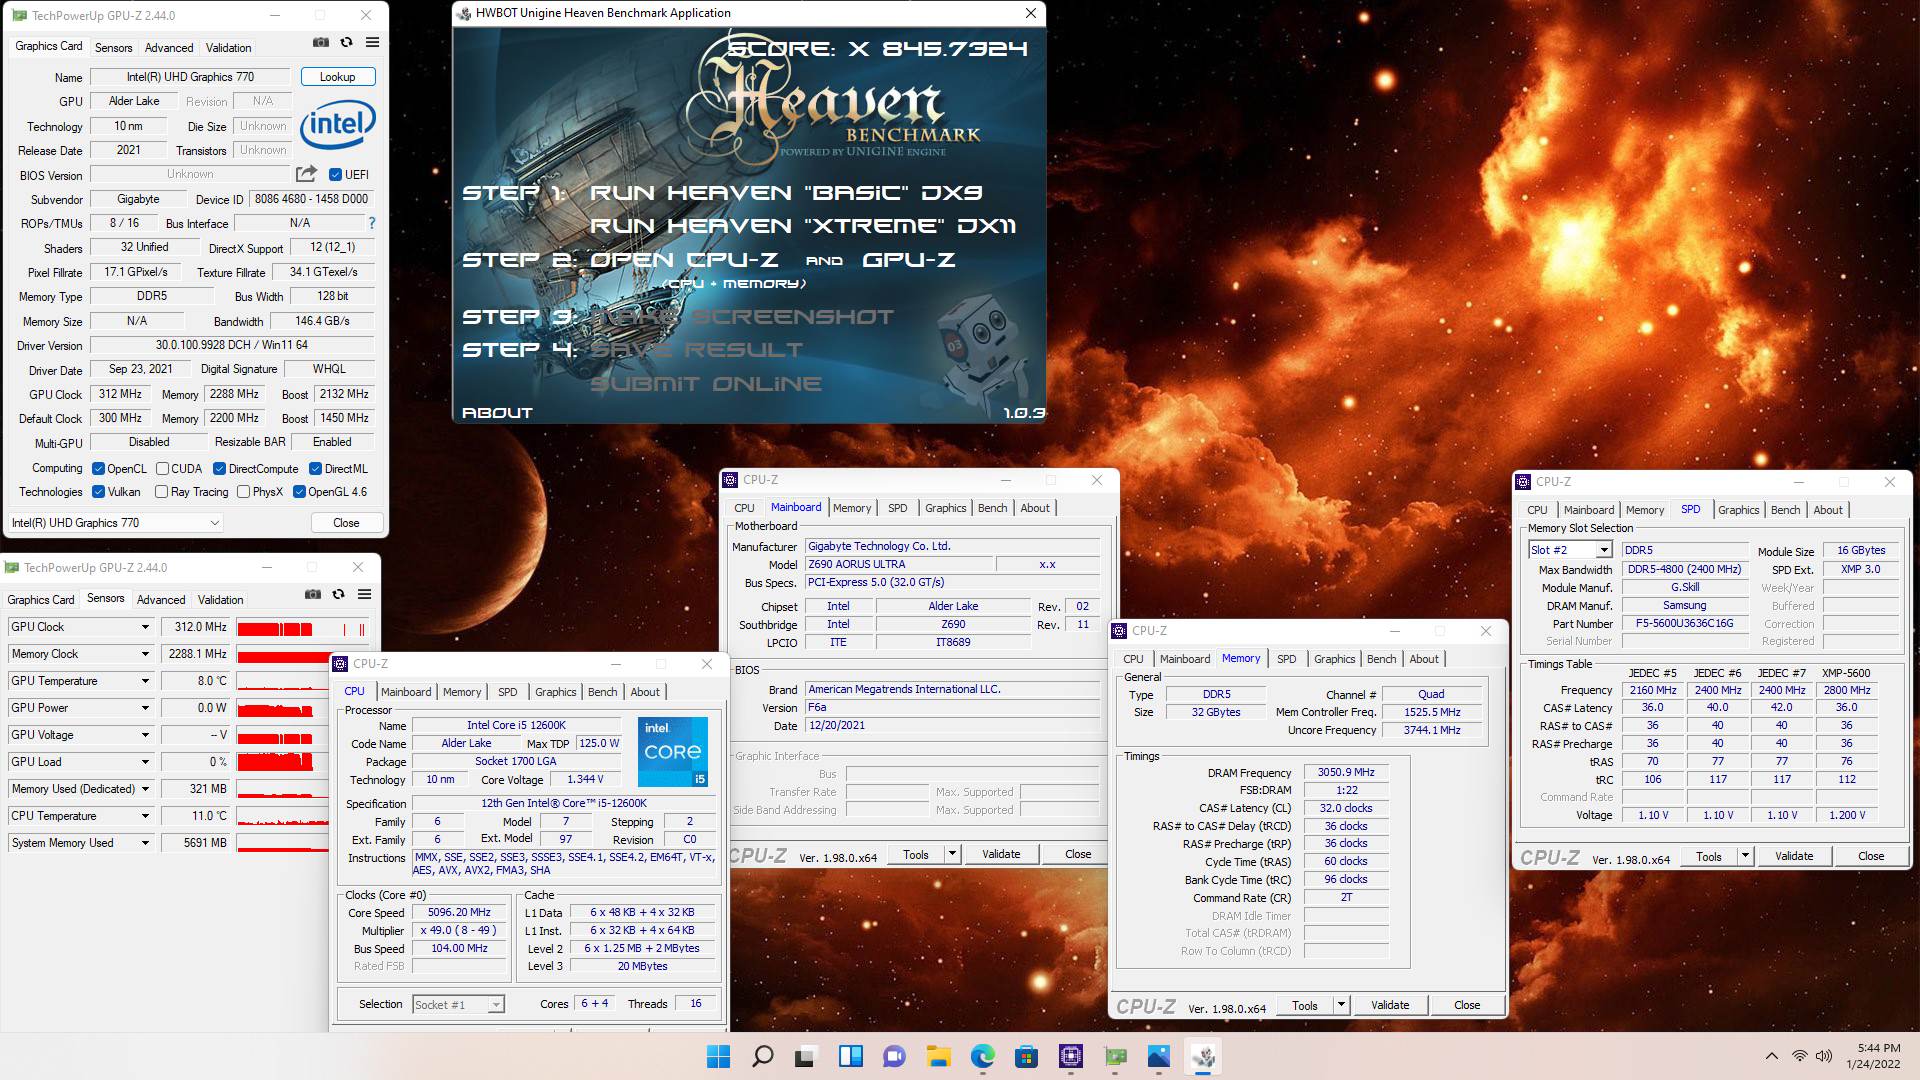Toggle the CUDA checkbox
The width and height of the screenshot is (1920, 1080).
[x=162, y=468]
